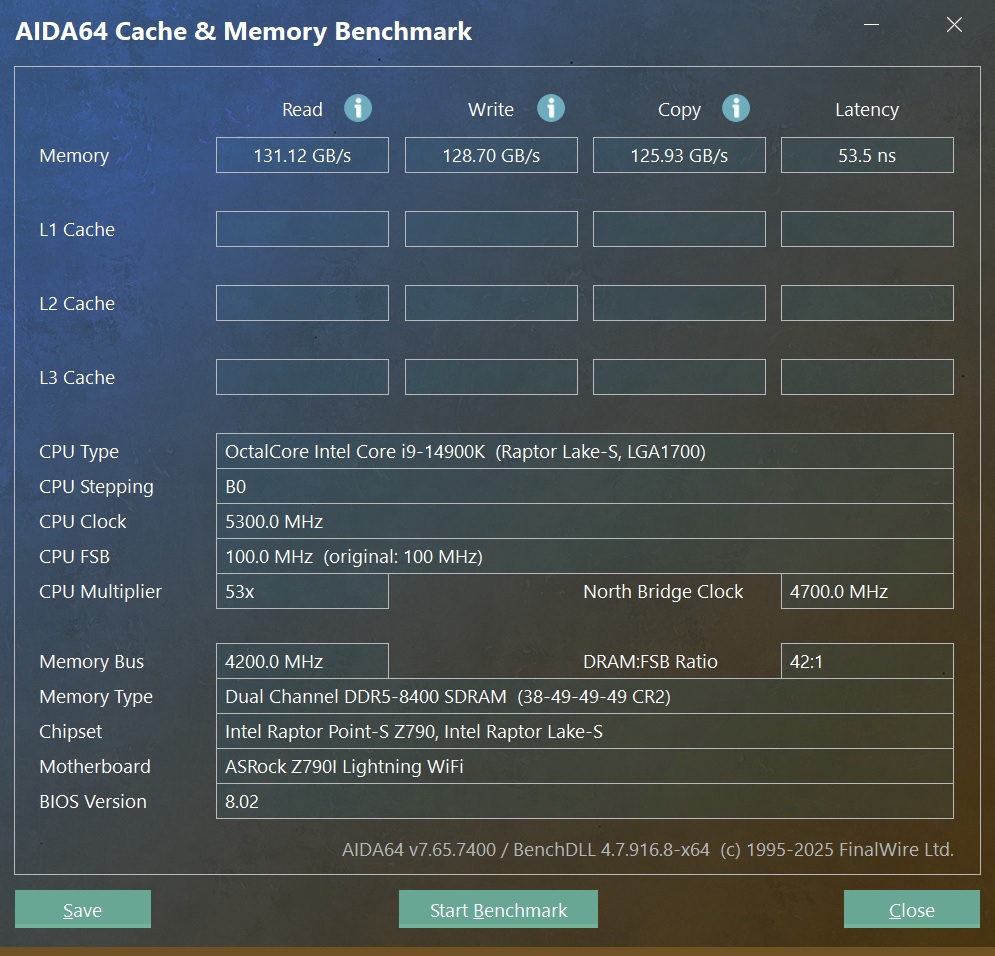This screenshot has height=956, width=995.
Task: Click the Copy column header label
Action: coord(679,110)
